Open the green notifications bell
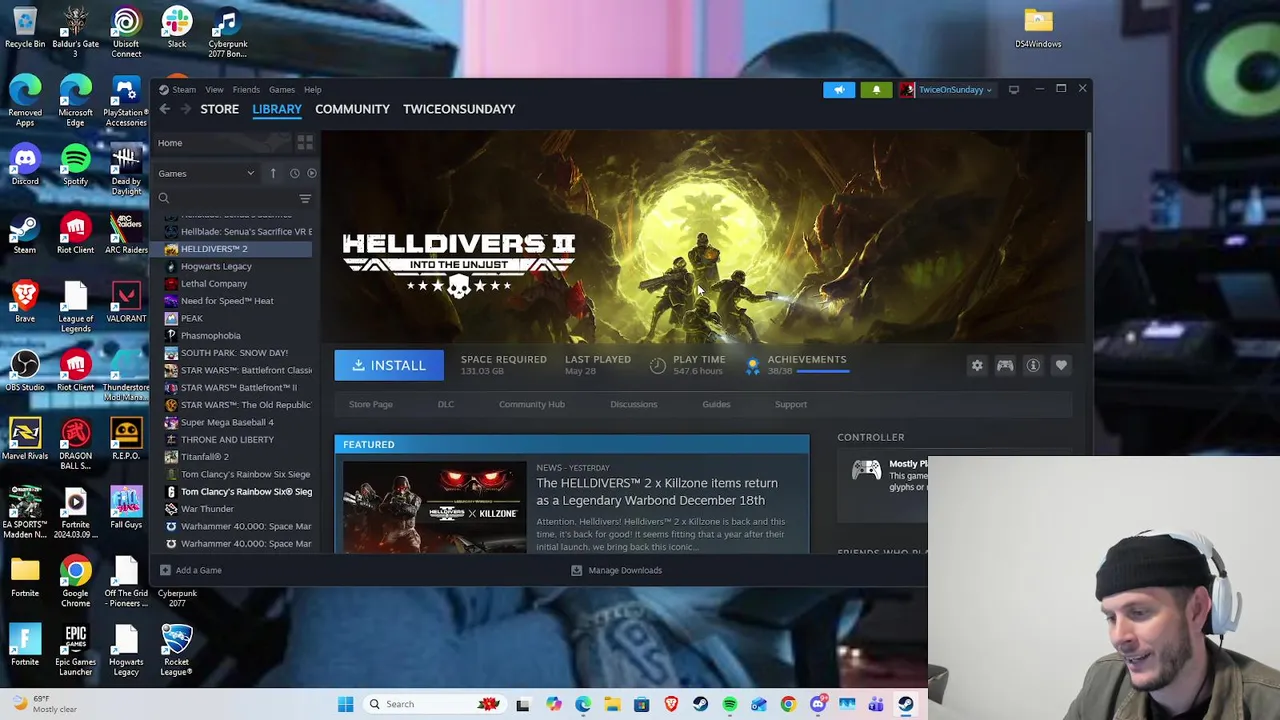Screen dimensions: 1280x720 point(876,90)
